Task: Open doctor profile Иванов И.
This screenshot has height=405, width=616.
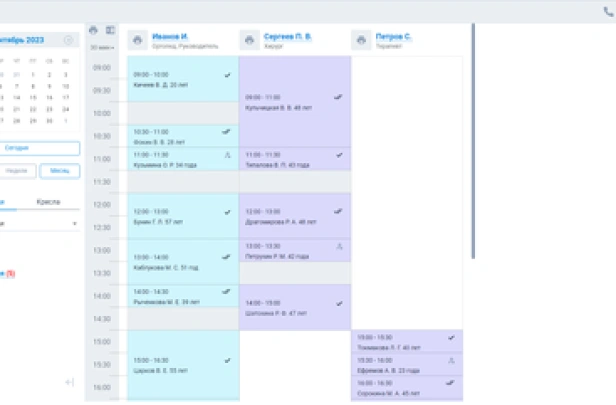Action: [x=170, y=36]
